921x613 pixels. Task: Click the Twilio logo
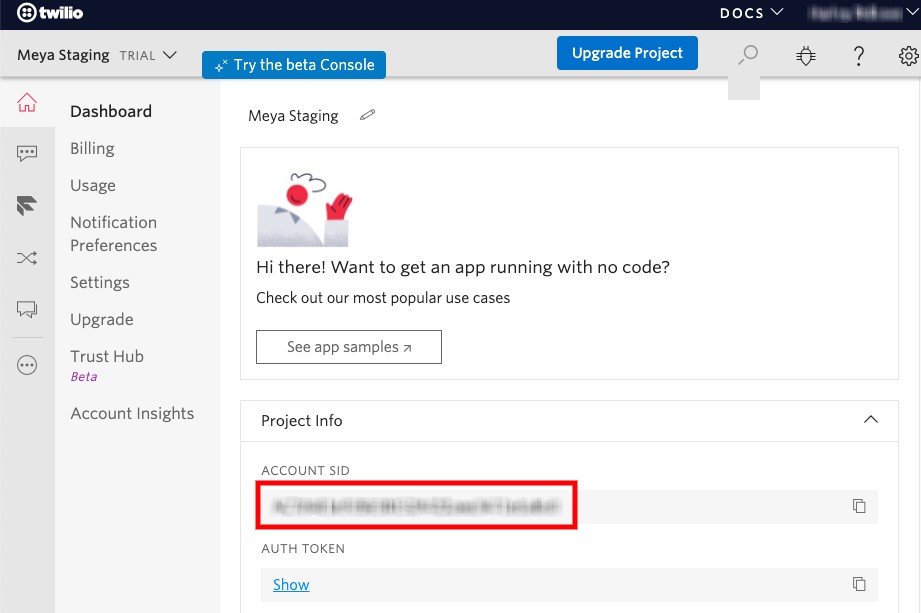tap(50, 12)
